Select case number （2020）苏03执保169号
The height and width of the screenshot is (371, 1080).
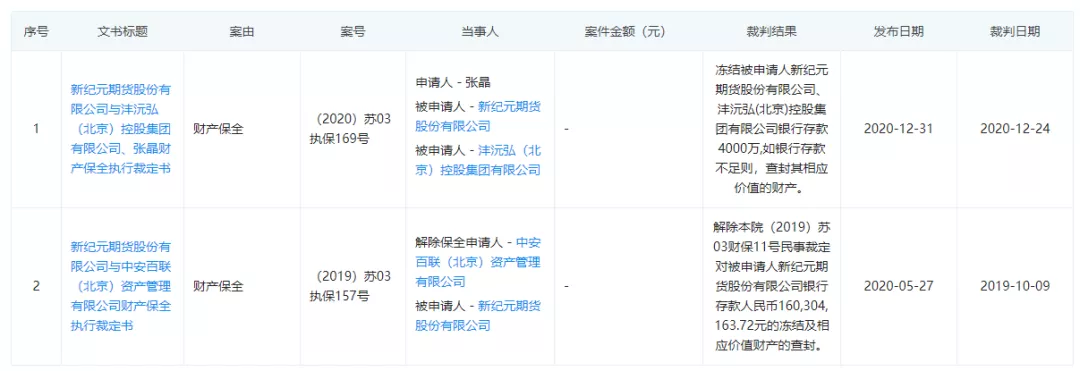tap(351, 129)
